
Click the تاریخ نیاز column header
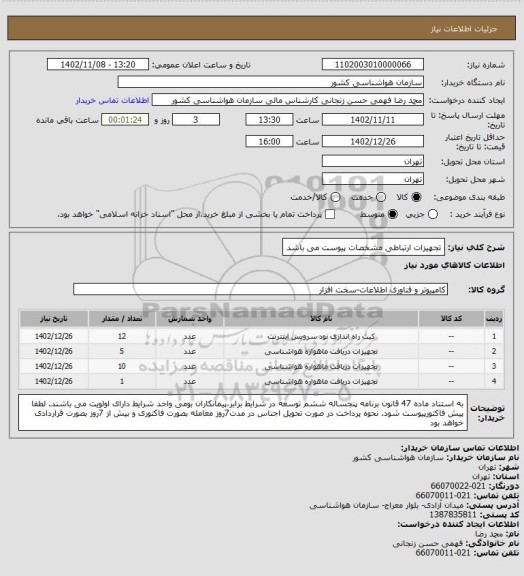pyautogui.click(x=54, y=319)
